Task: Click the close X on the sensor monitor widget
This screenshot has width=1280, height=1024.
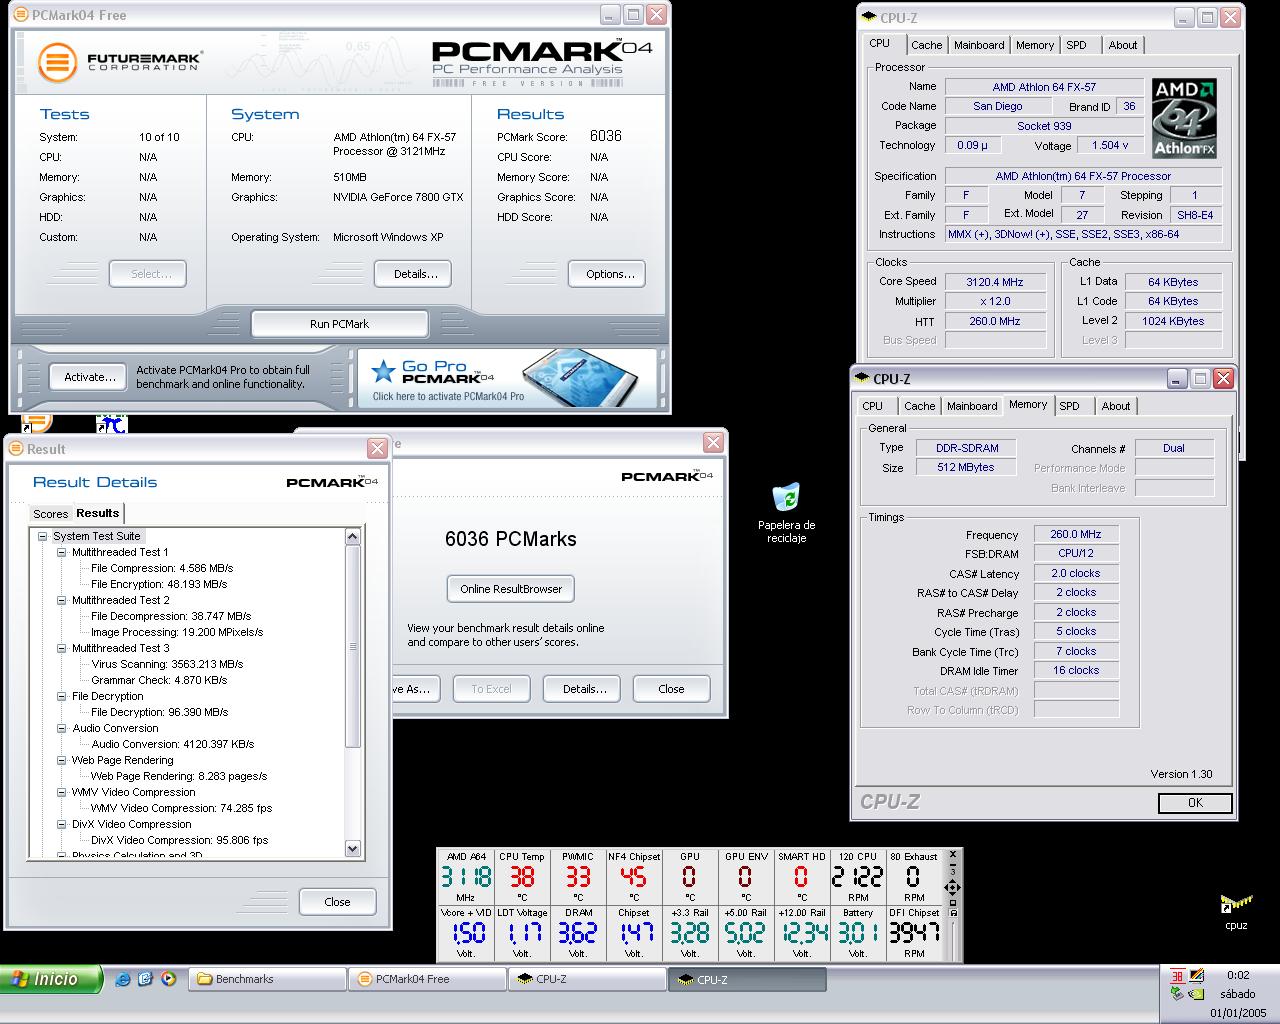Action: pyautogui.click(x=952, y=856)
